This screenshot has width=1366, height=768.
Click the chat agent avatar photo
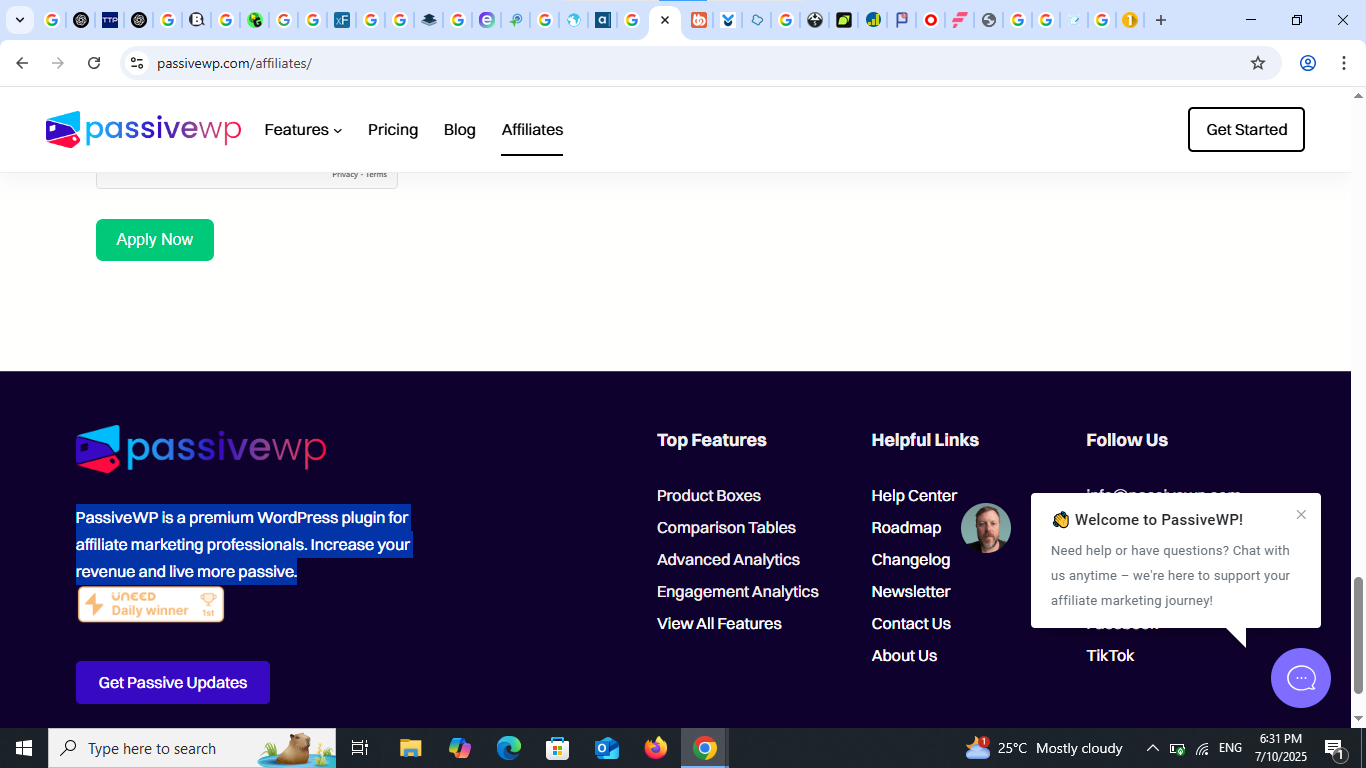point(986,528)
